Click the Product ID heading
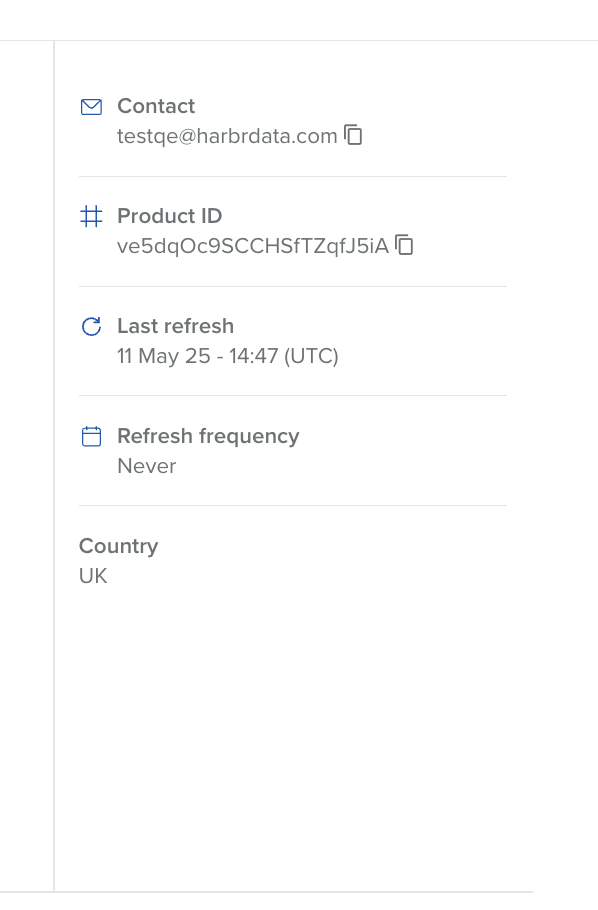This screenshot has width=598, height=910. 170,216
